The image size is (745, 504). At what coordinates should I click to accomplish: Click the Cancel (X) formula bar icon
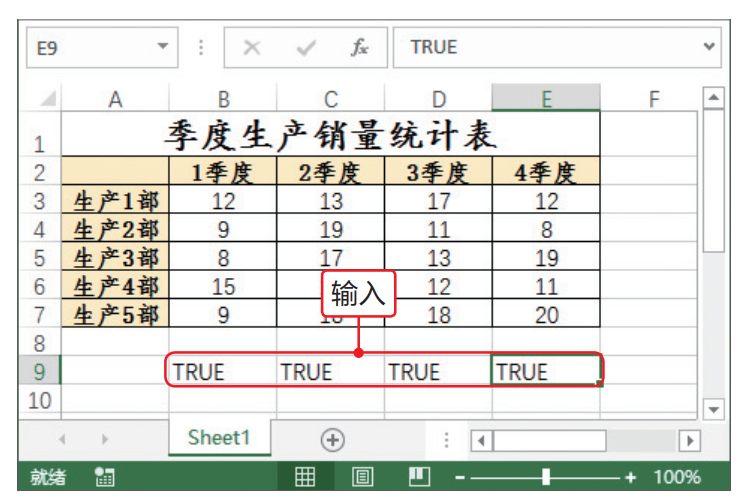pos(251,48)
